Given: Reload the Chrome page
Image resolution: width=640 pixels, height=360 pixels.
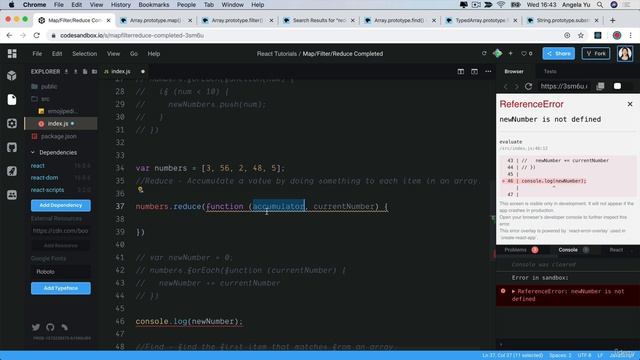Looking at the screenshot, I should (x=37, y=36).
